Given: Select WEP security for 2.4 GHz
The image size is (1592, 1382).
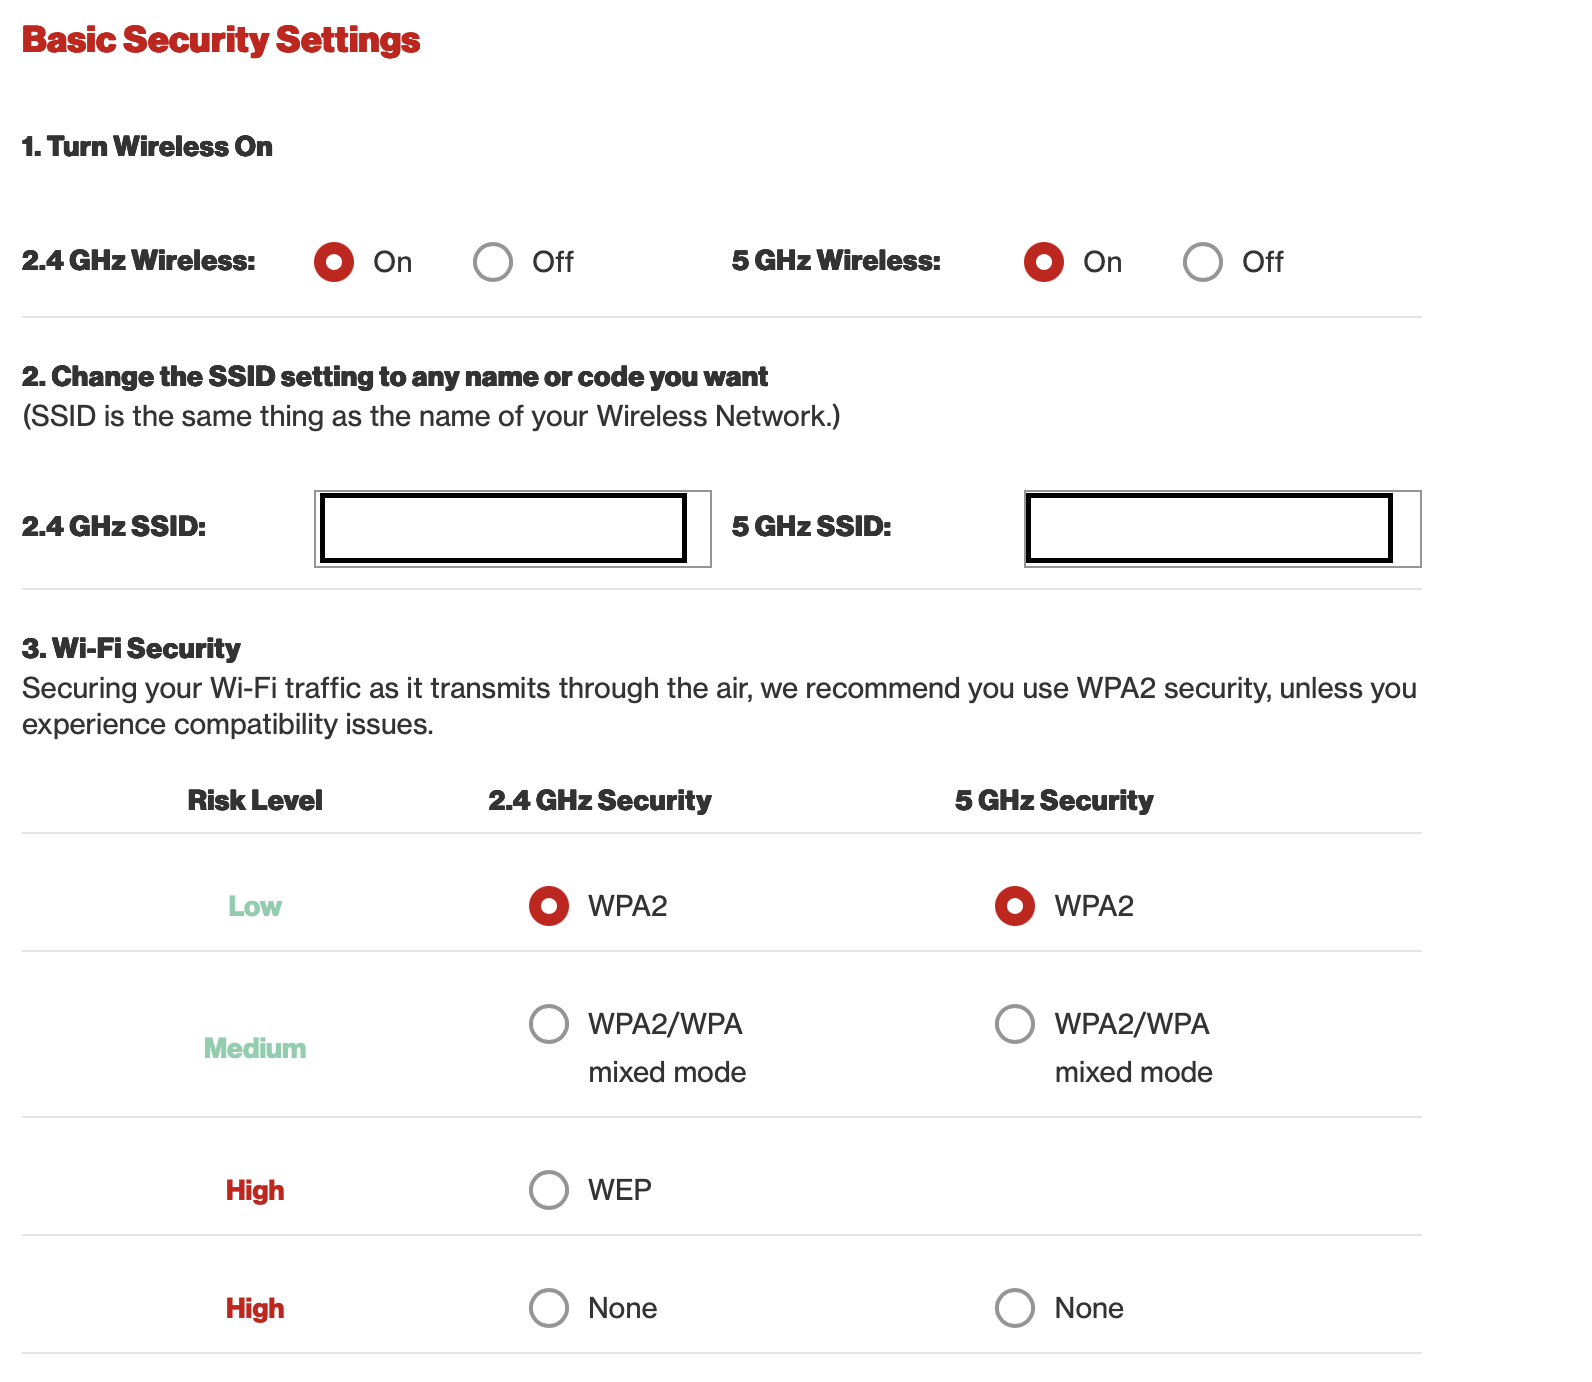Looking at the screenshot, I should (x=549, y=1190).
